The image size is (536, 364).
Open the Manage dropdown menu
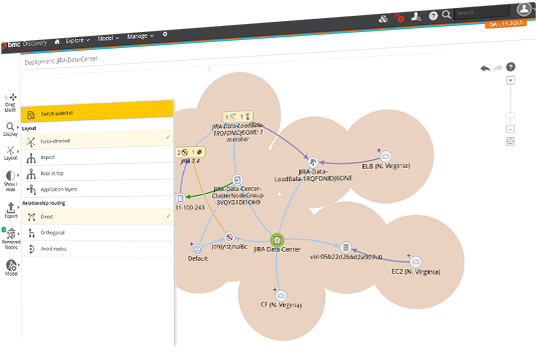point(140,36)
